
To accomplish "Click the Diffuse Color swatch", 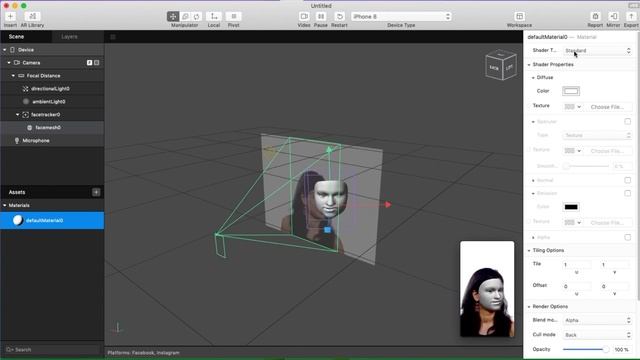I will click(x=571, y=91).
